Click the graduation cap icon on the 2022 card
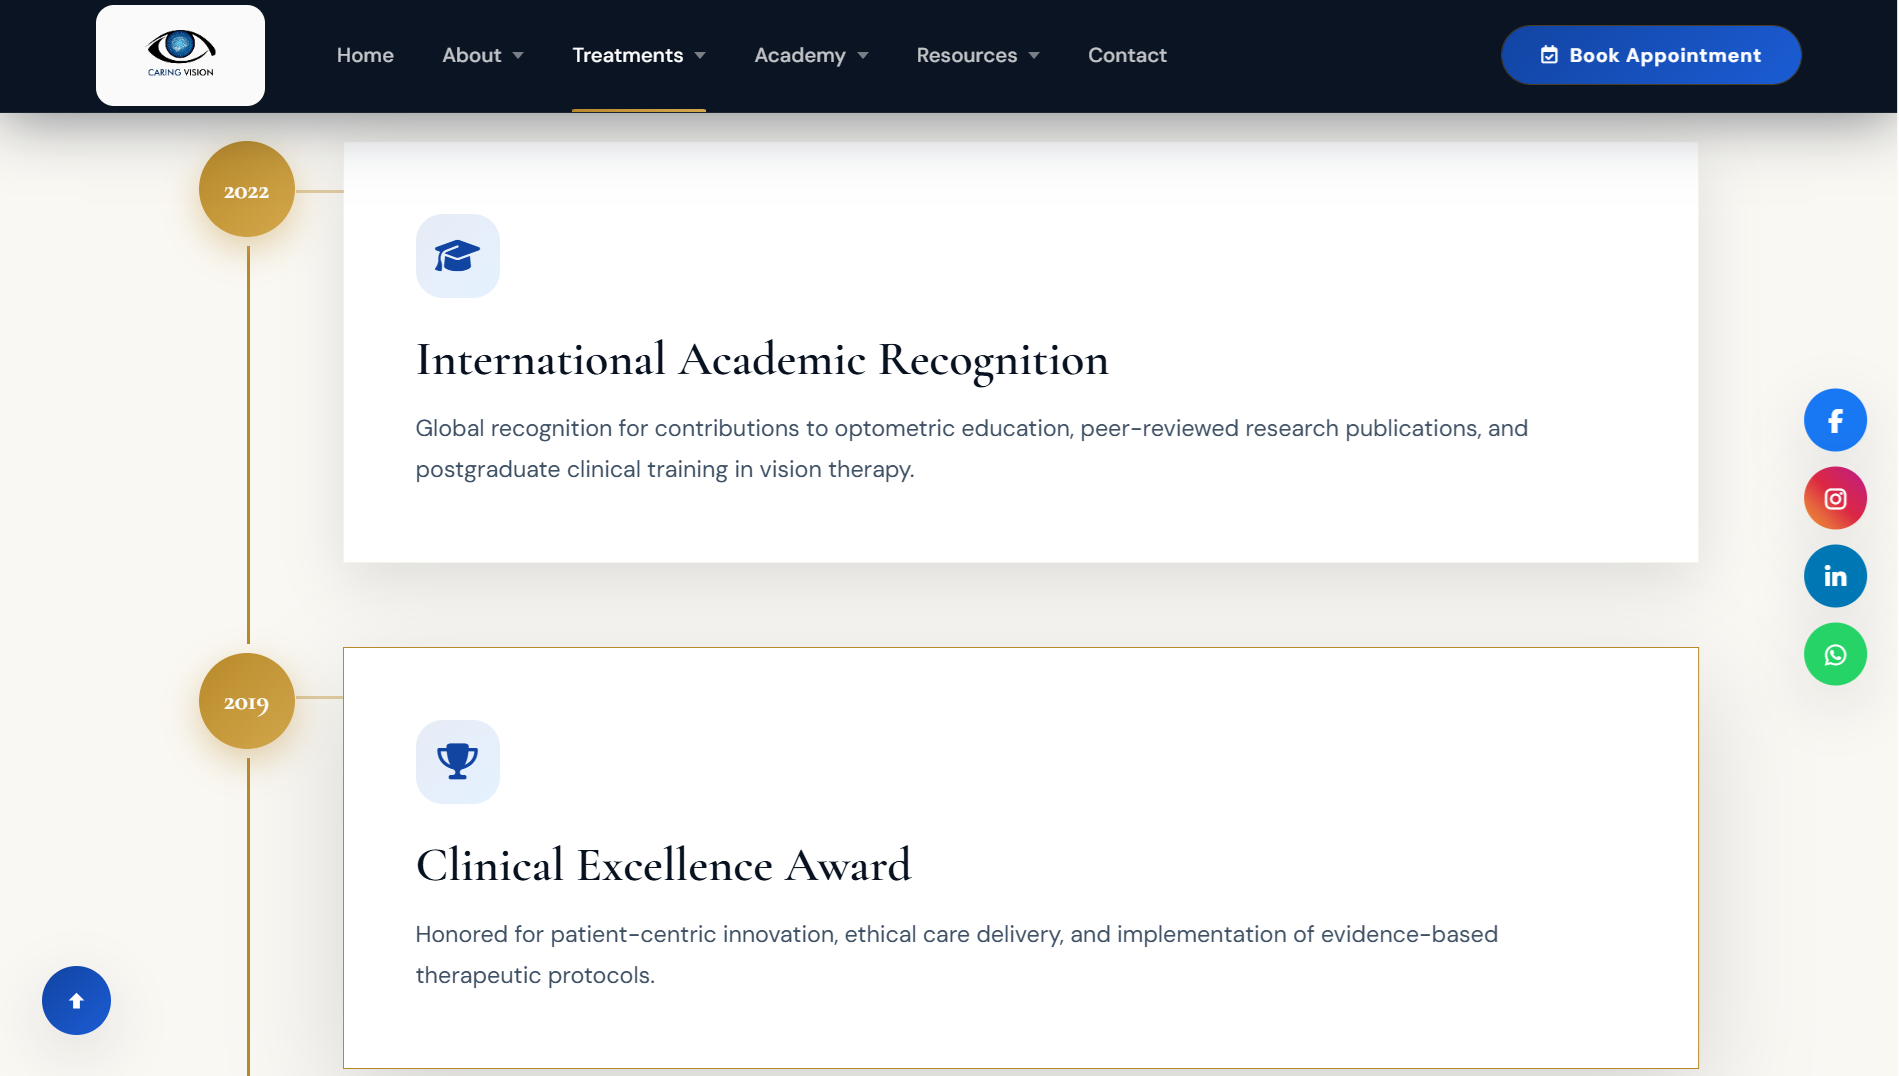The width and height of the screenshot is (1899, 1076). [457, 256]
